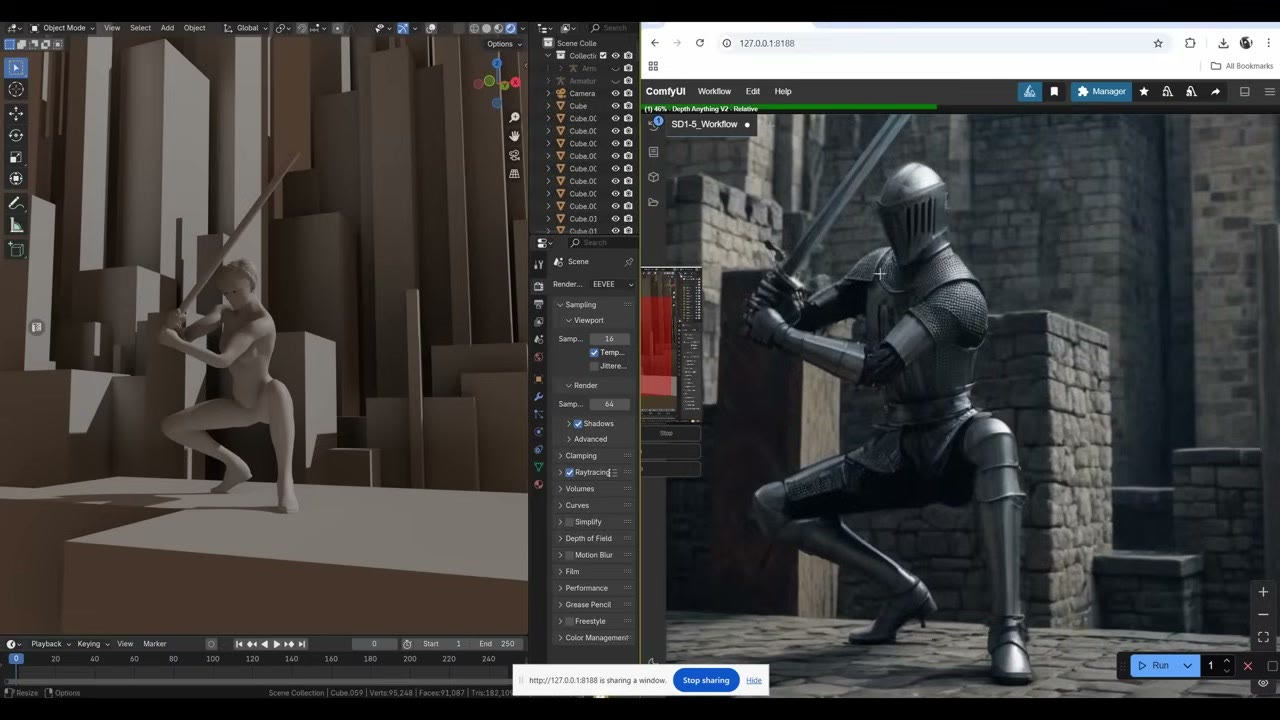Open the EEVEE render engine dropdown
Viewport: 1280px width, 720px height.
[x=612, y=284]
